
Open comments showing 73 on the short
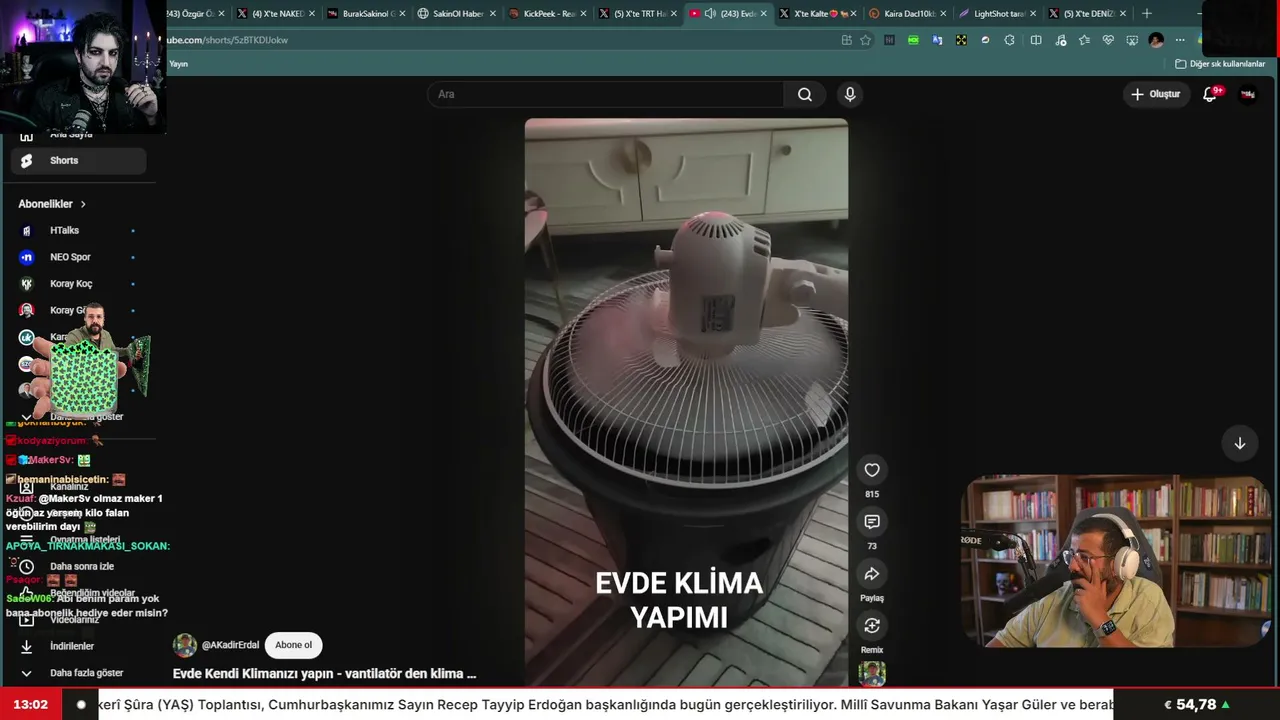(872, 522)
